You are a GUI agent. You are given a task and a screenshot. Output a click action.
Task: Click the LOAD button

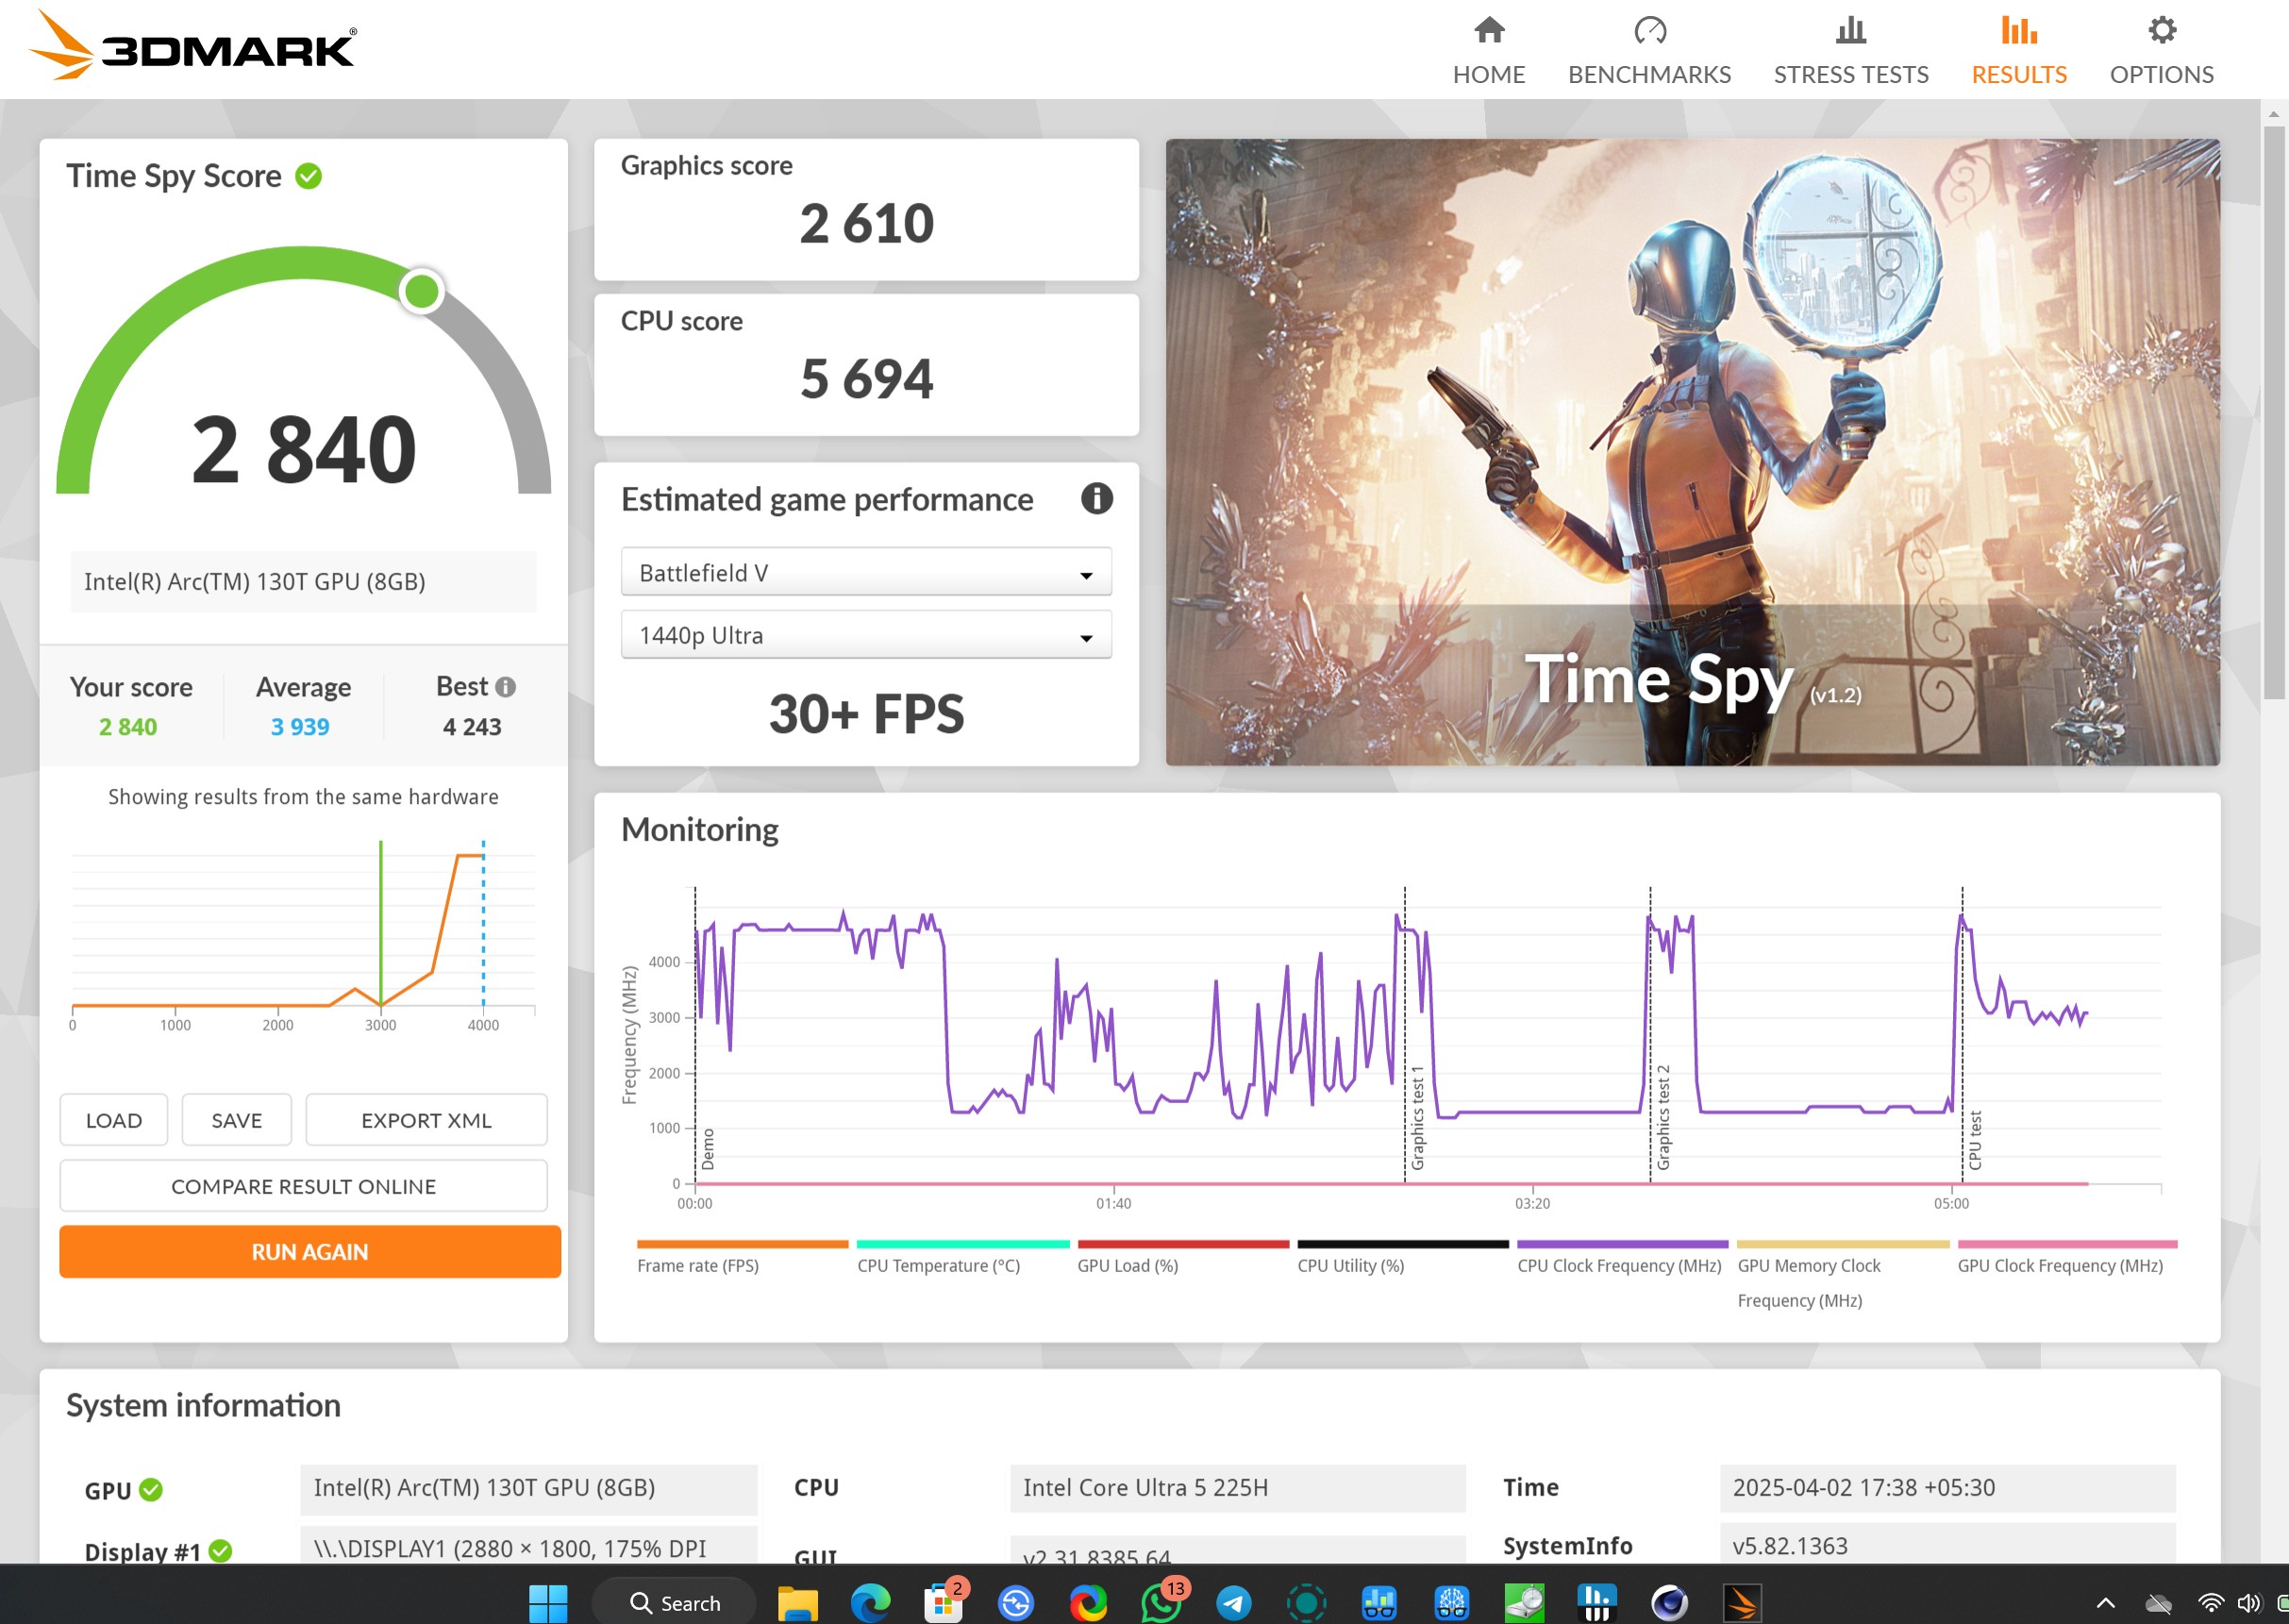tap(113, 1120)
